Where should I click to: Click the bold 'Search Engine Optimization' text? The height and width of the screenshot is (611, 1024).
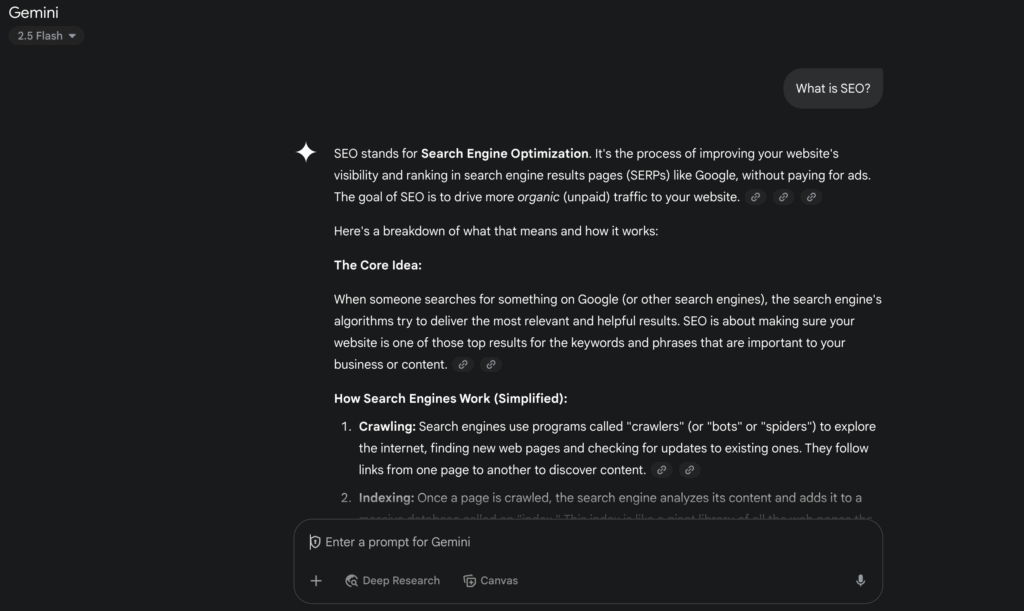(504, 154)
